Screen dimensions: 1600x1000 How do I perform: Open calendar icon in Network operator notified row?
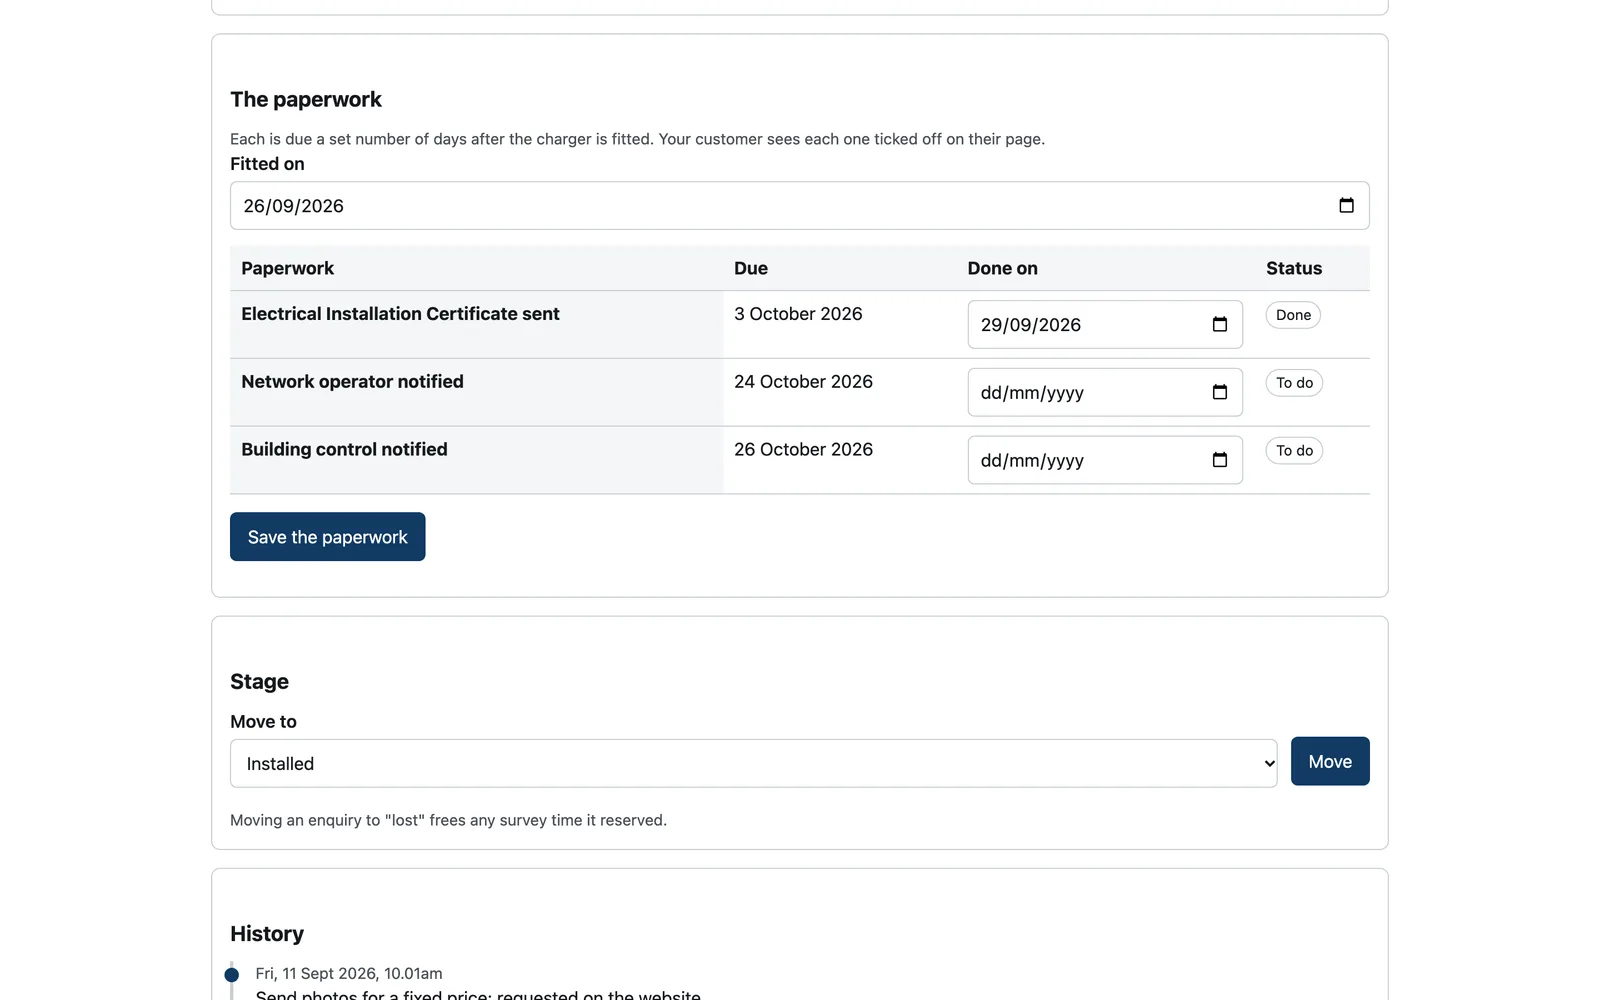(1219, 392)
